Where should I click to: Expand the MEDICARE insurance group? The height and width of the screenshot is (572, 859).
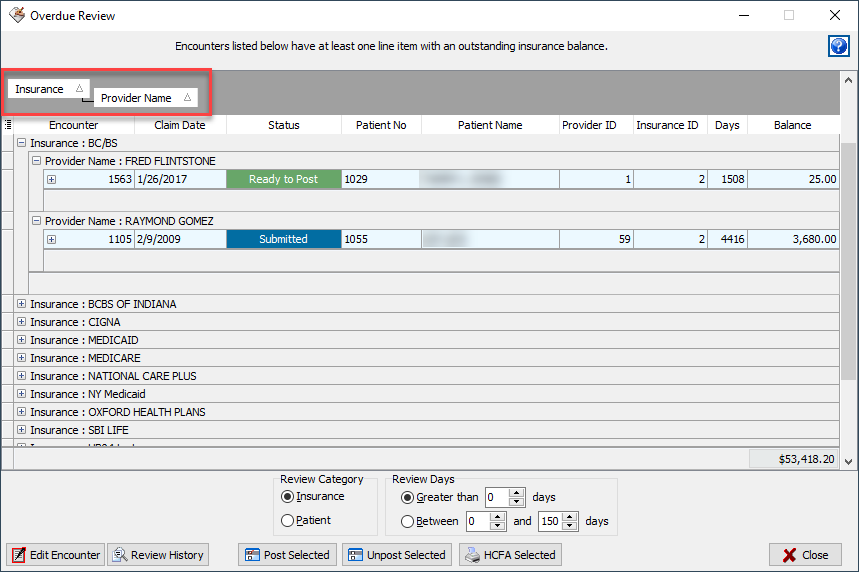click(21, 358)
